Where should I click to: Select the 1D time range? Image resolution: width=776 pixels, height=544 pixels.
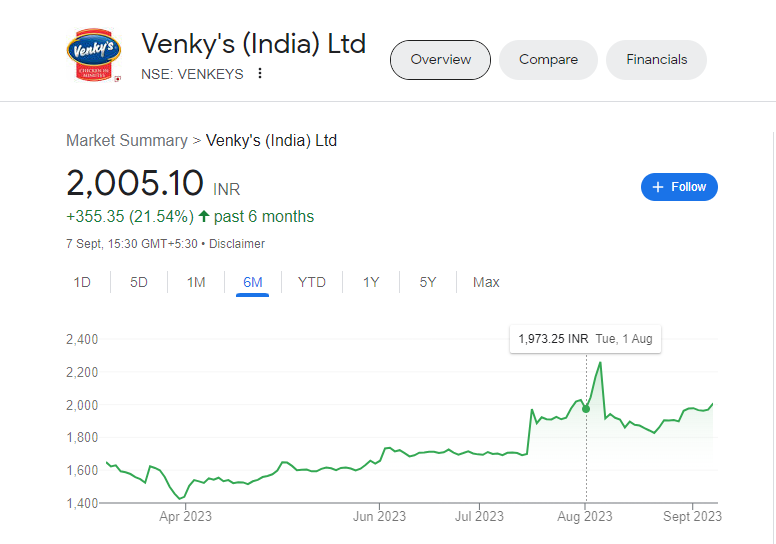point(82,282)
